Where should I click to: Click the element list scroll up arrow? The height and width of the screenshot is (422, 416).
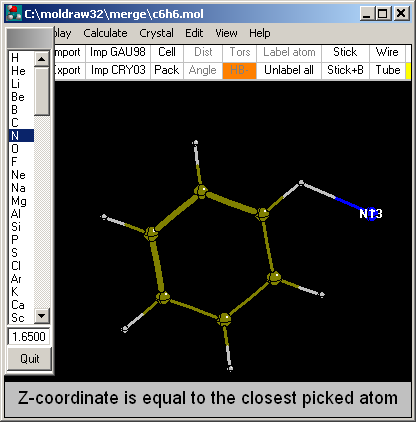pyautogui.click(x=42, y=59)
